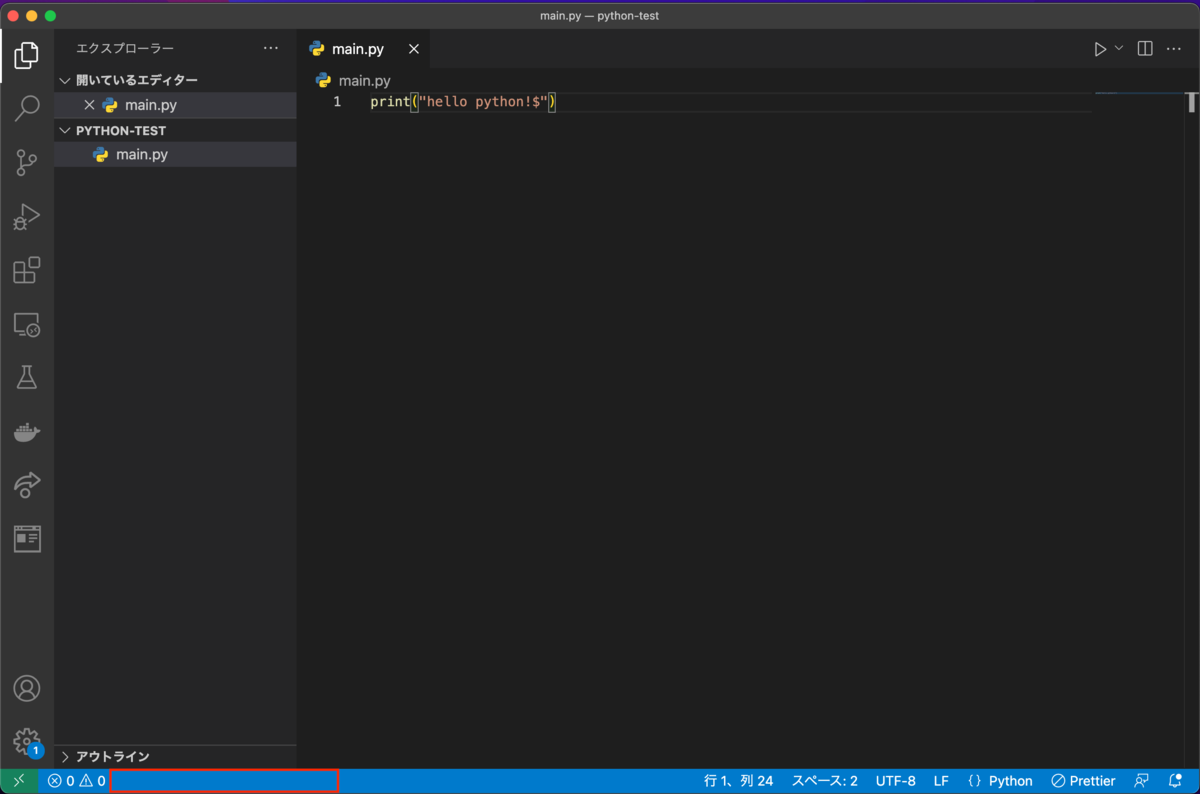The width and height of the screenshot is (1200, 794).
Task: Click the editor vertical scrollbar
Action: click(1192, 102)
